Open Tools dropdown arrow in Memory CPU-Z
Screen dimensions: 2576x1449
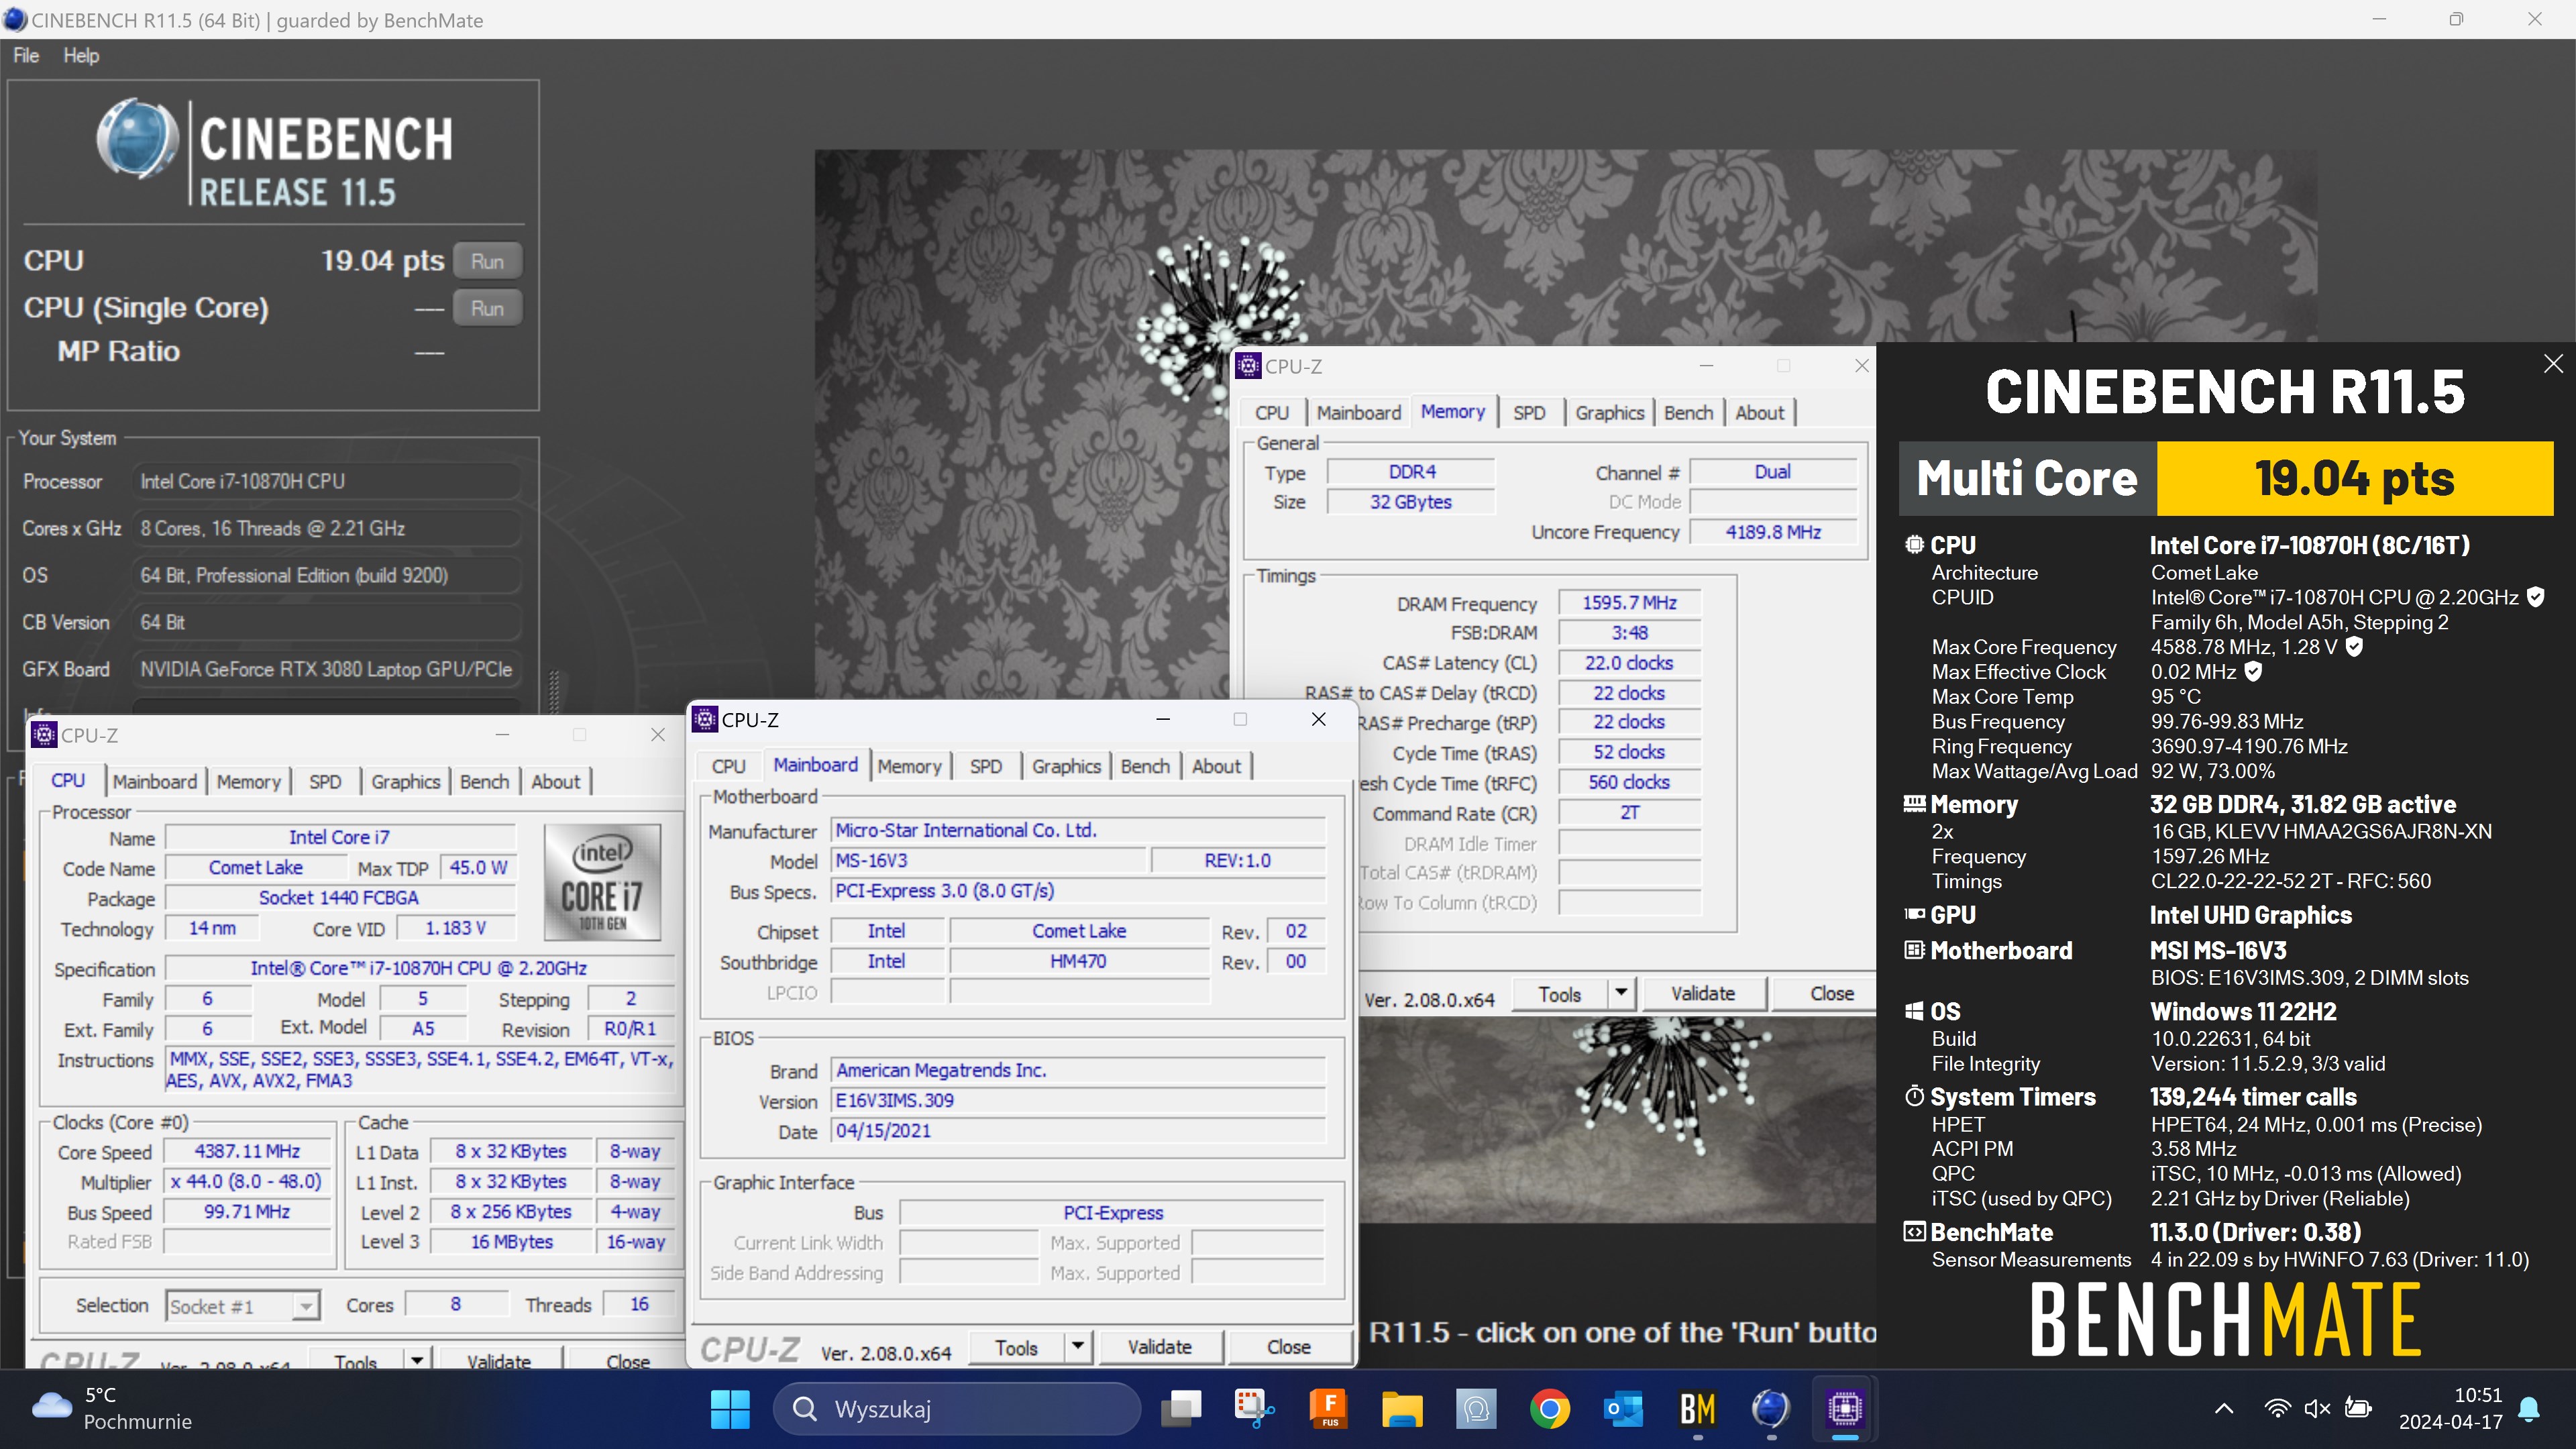point(1621,993)
